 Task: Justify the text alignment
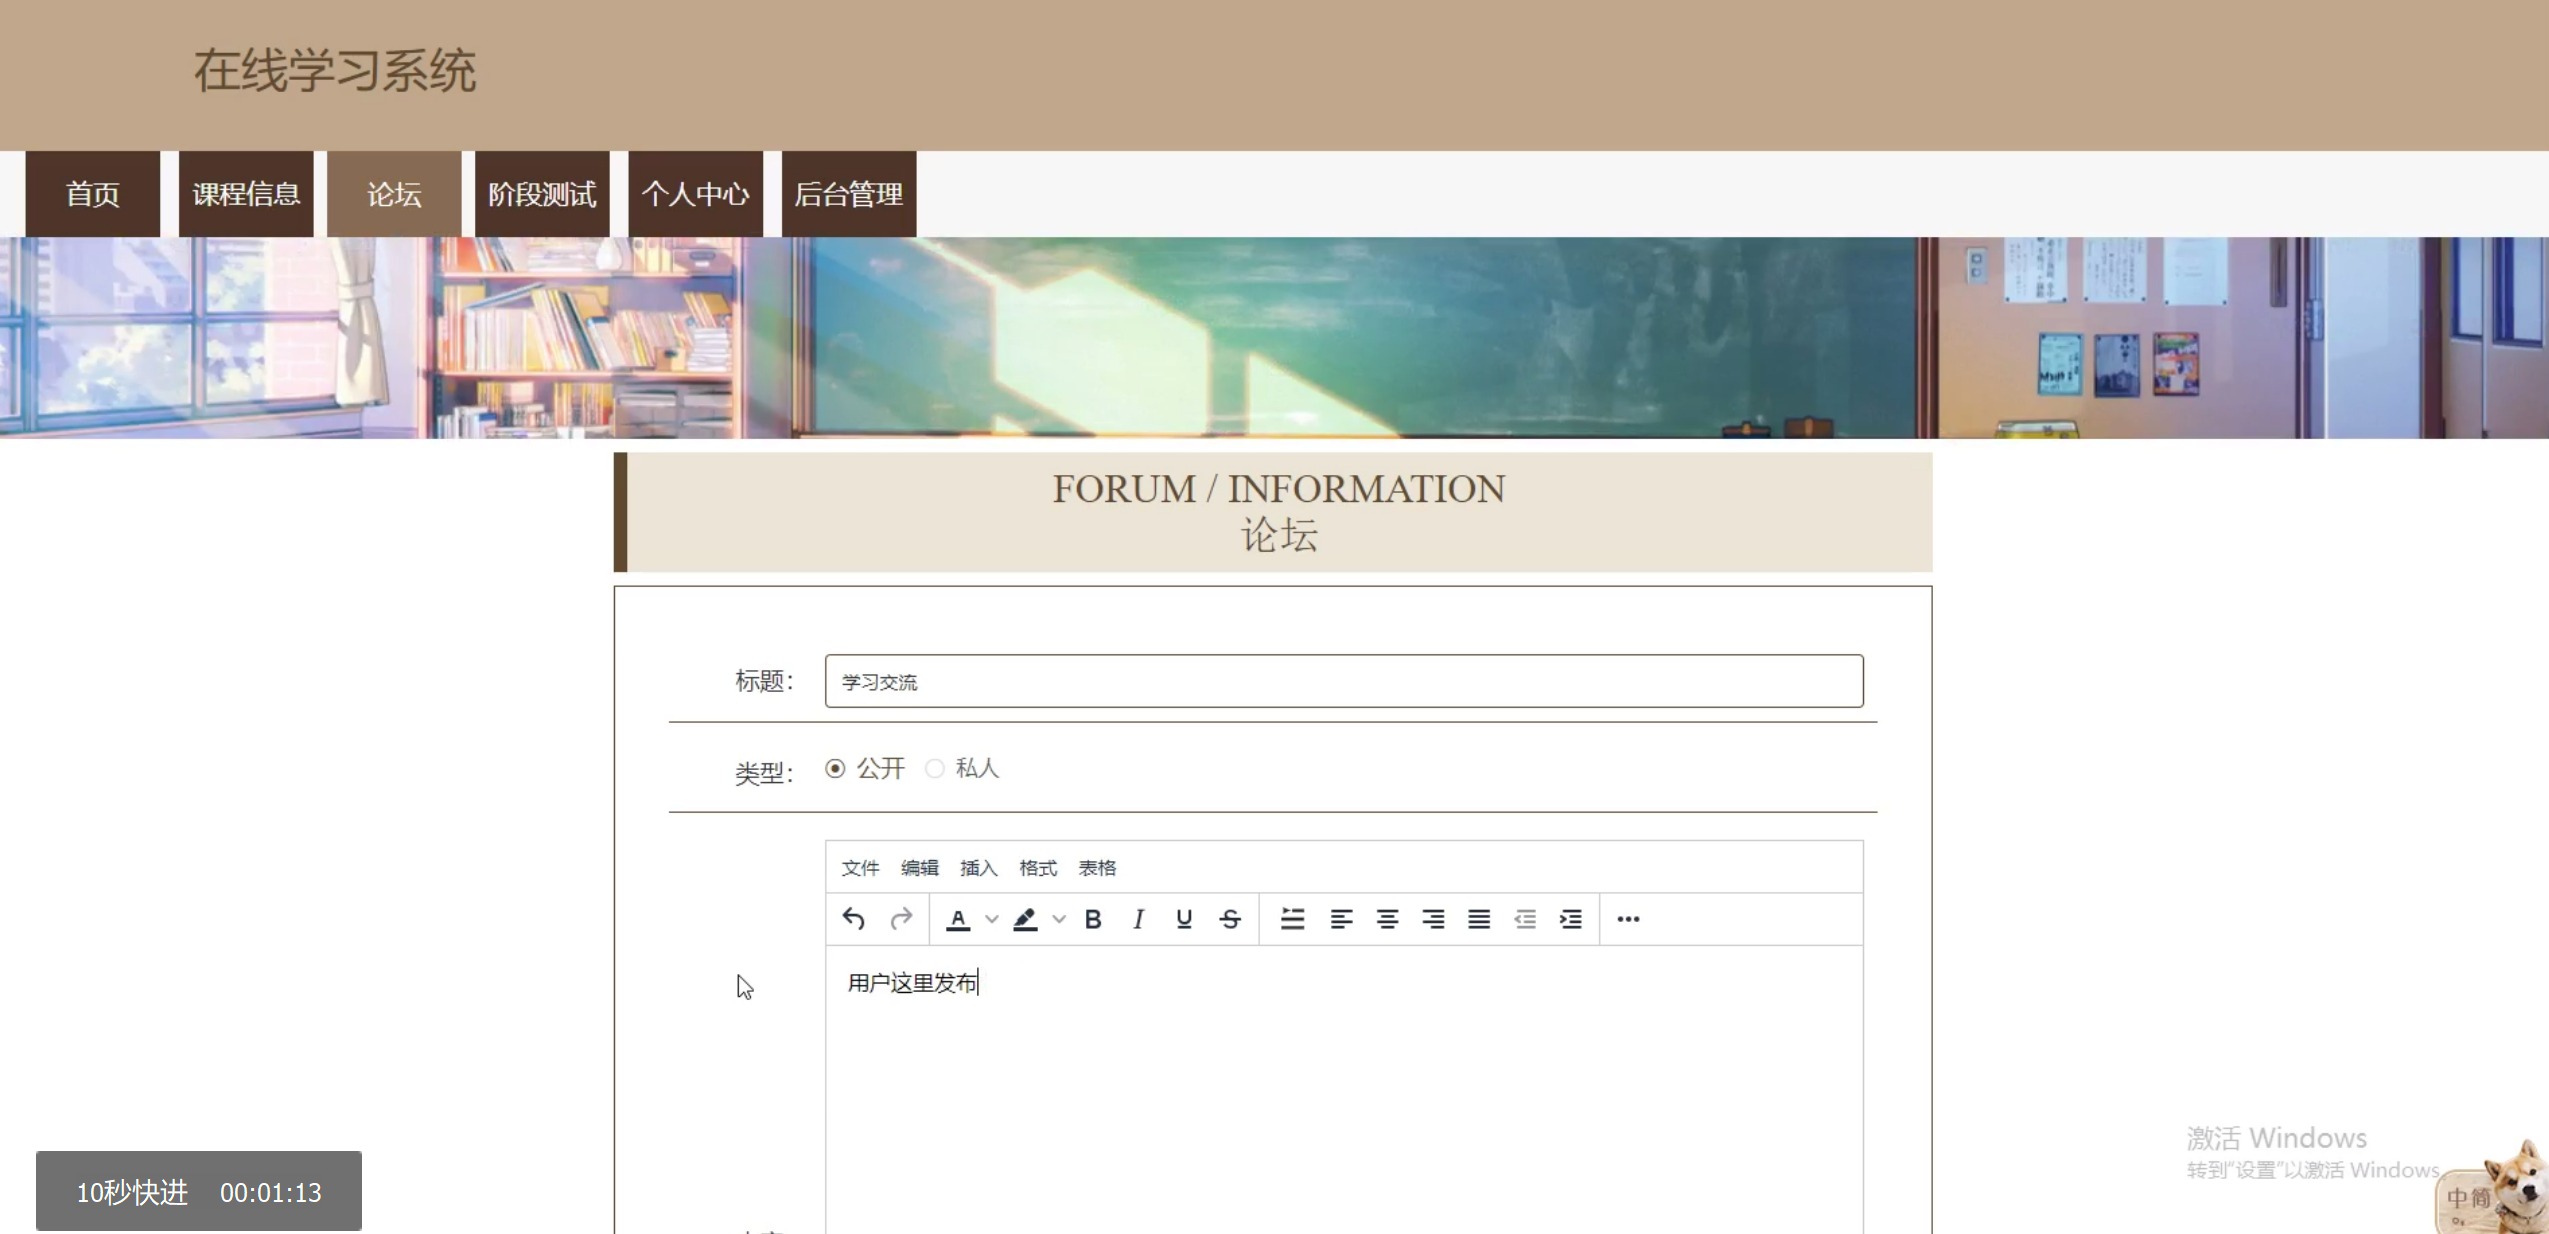1479,919
